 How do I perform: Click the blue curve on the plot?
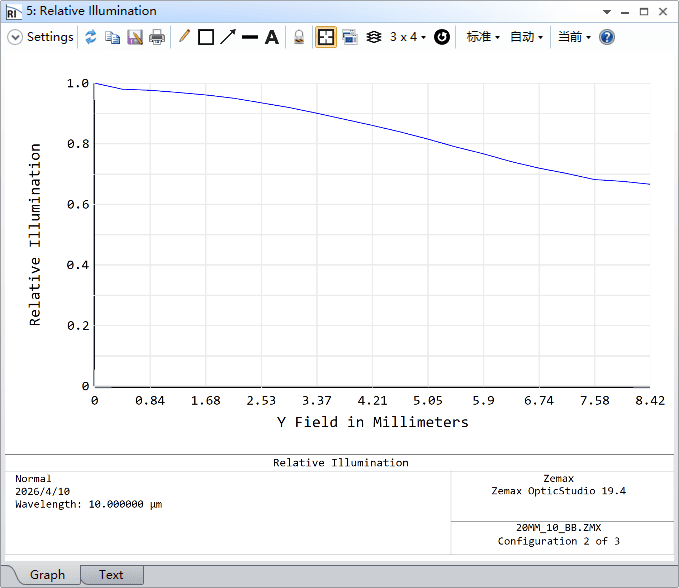[x=372, y=125]
